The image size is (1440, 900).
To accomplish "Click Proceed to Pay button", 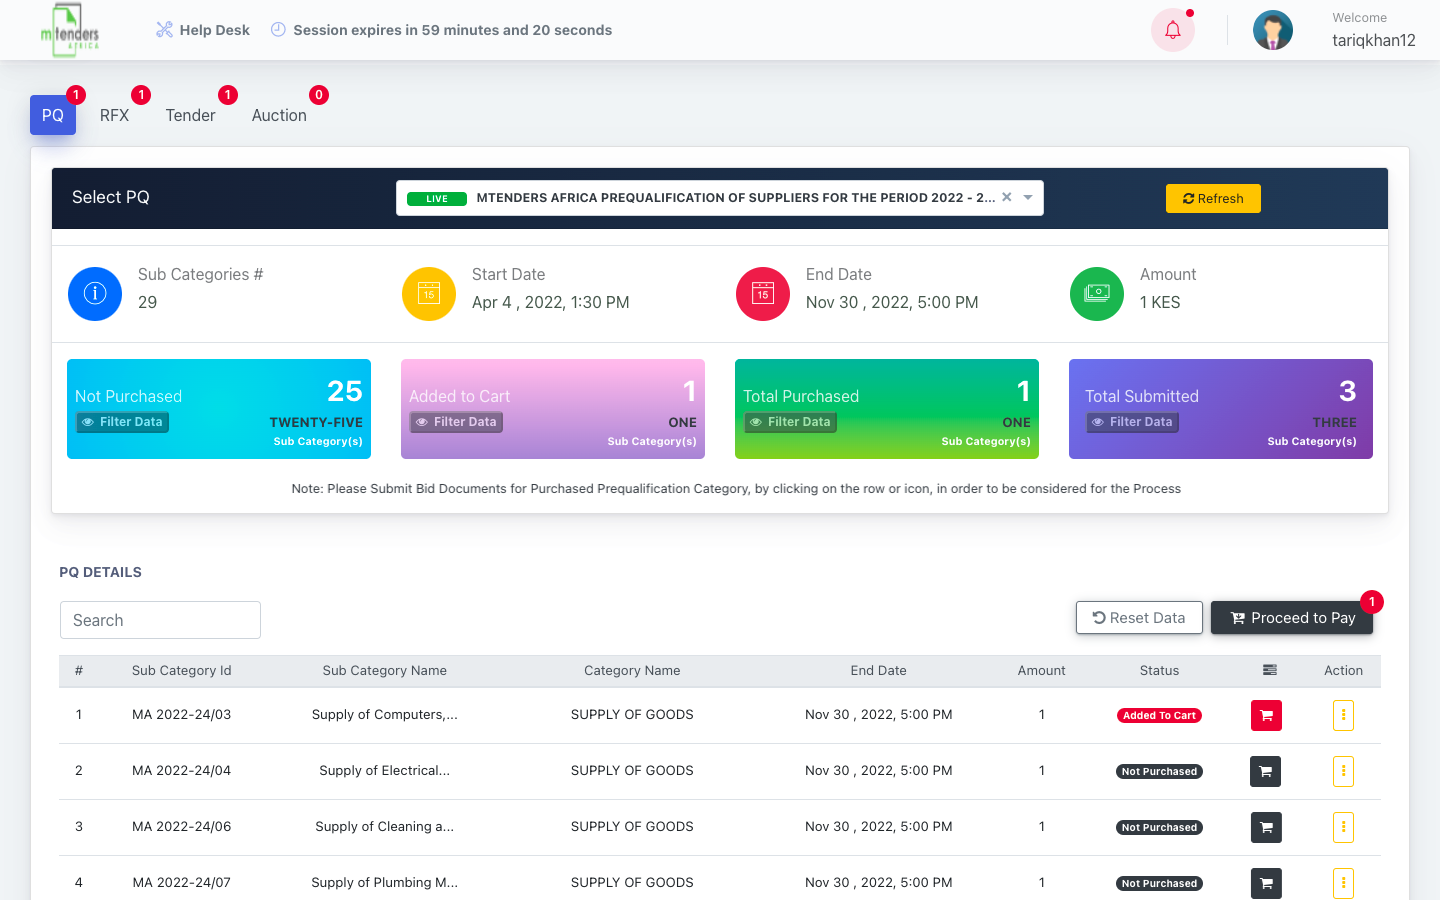I will click(1292, 618).
